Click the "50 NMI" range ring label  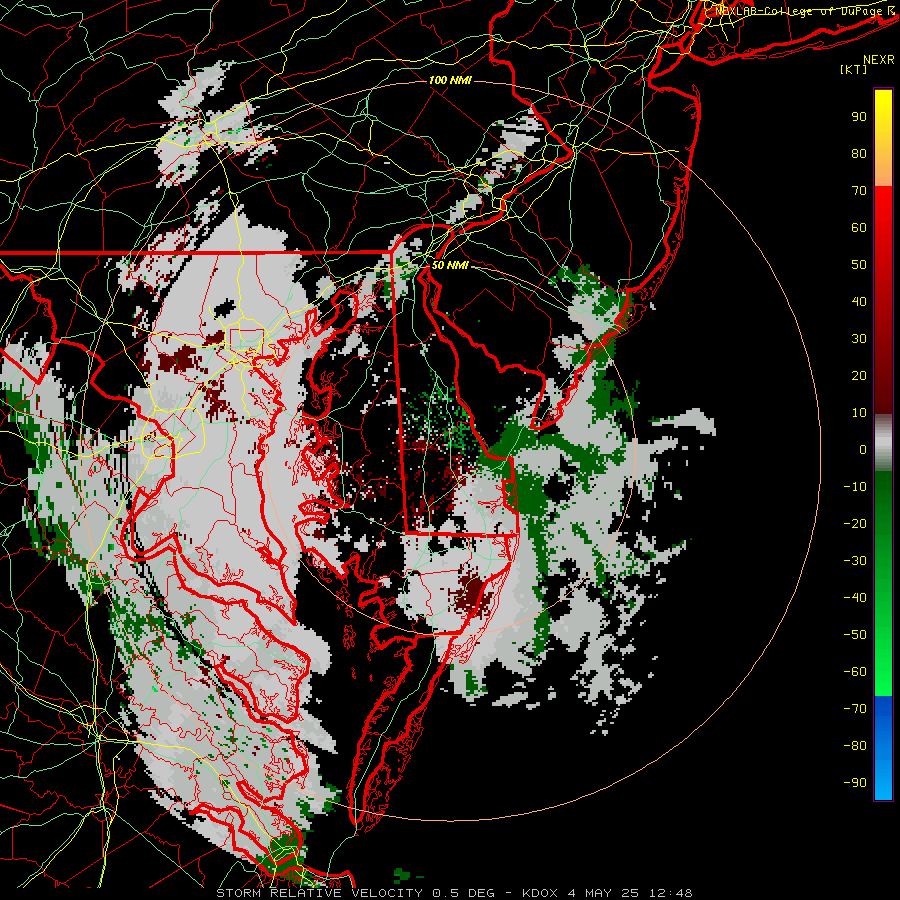(450, 265)
